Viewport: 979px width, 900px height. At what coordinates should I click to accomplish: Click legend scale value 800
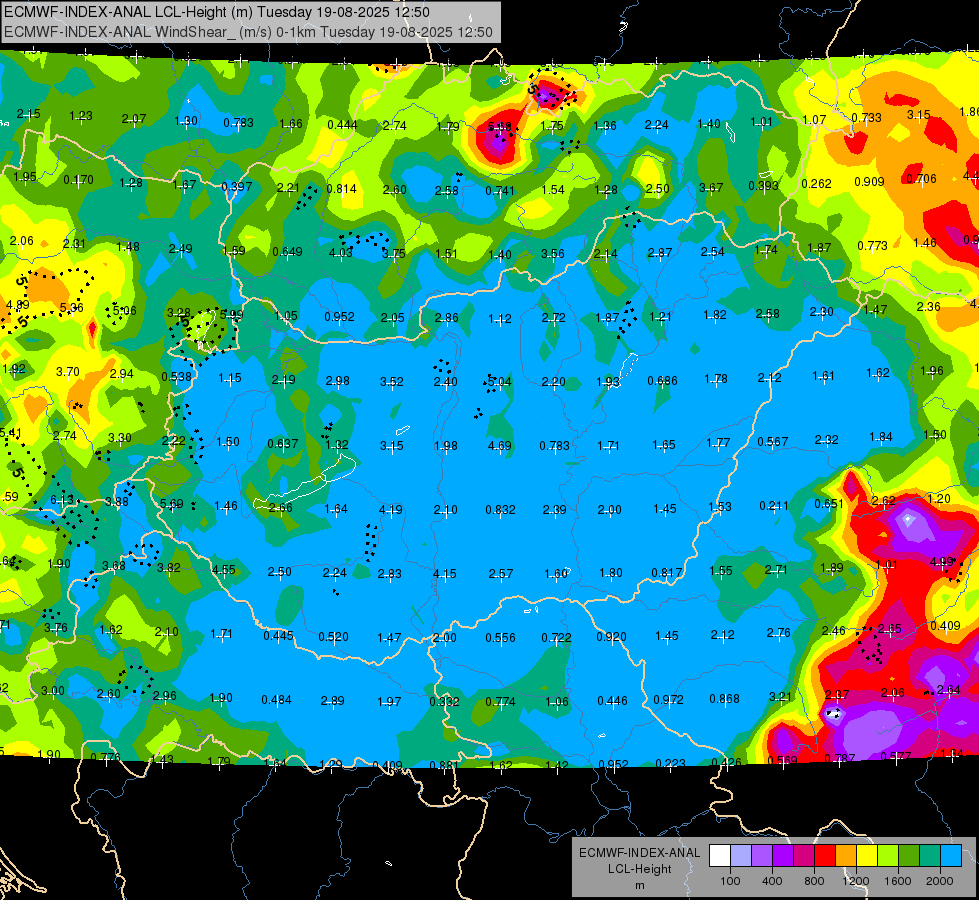coord(814,881)
